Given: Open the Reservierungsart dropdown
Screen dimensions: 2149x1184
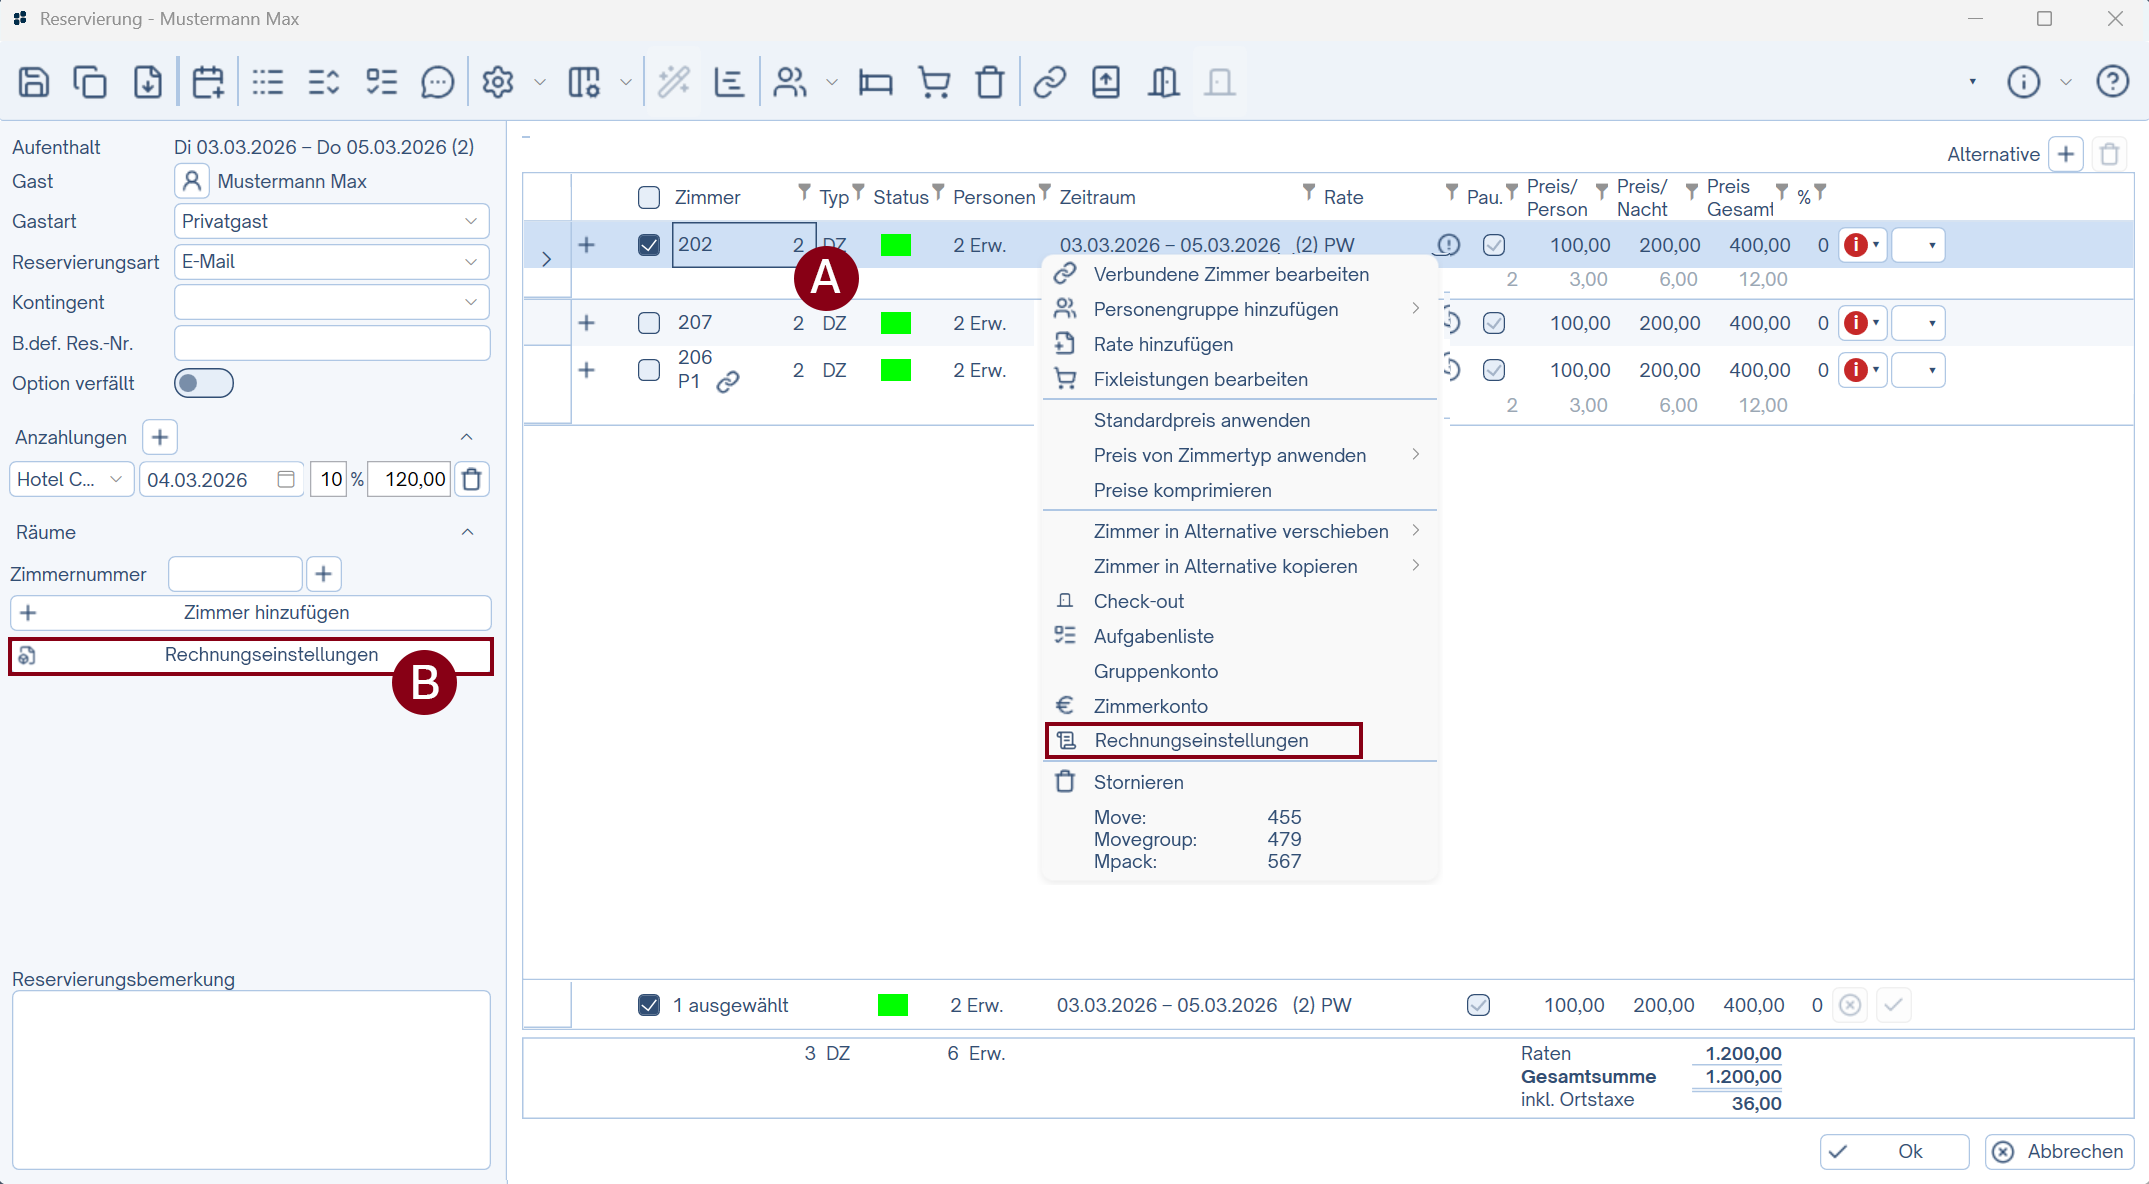Looking at the screenshot, I should (x=331, y=262).
